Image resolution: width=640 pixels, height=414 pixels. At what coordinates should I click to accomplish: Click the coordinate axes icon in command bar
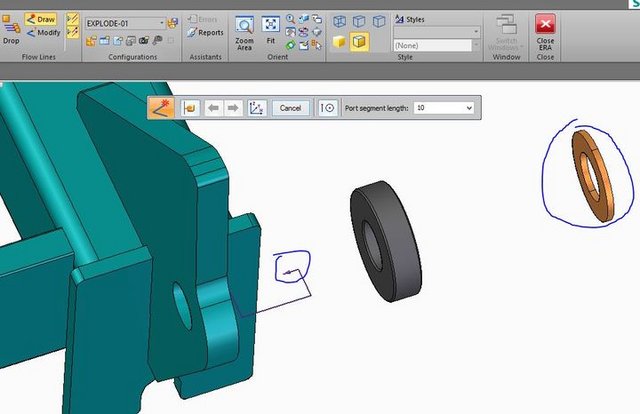click(257, 108)
